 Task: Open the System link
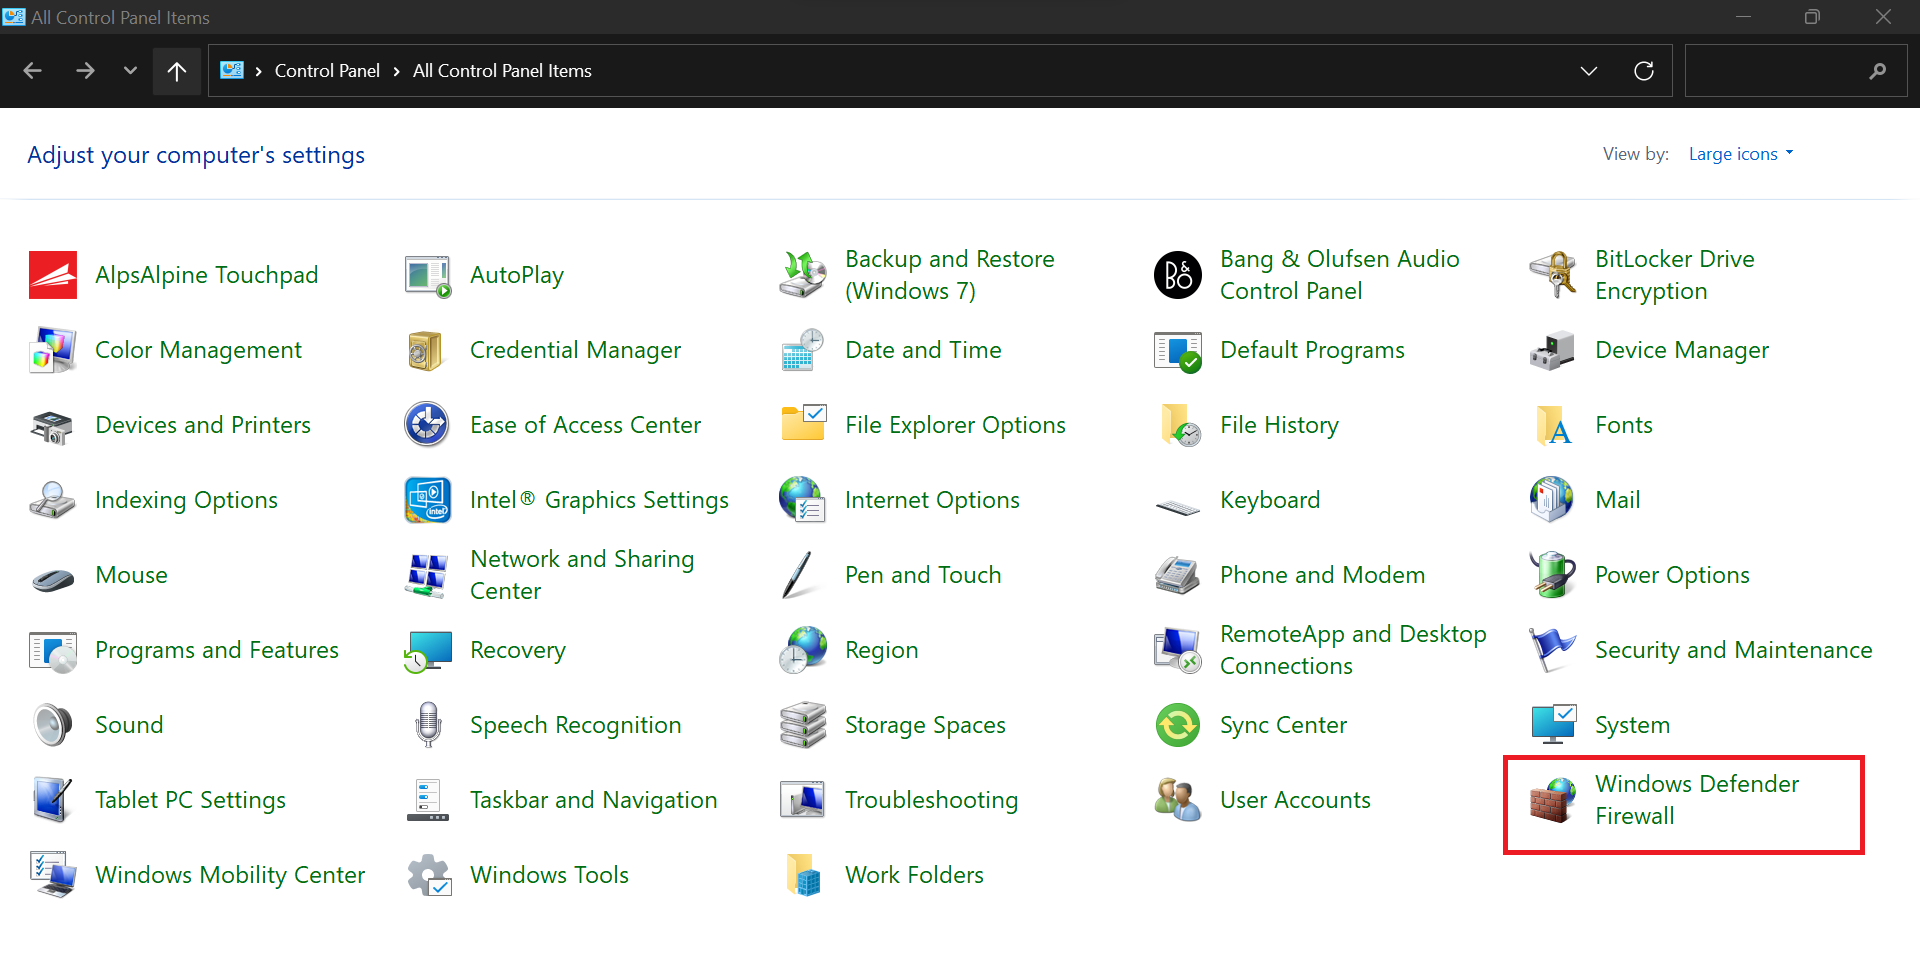coord(1632,725)
